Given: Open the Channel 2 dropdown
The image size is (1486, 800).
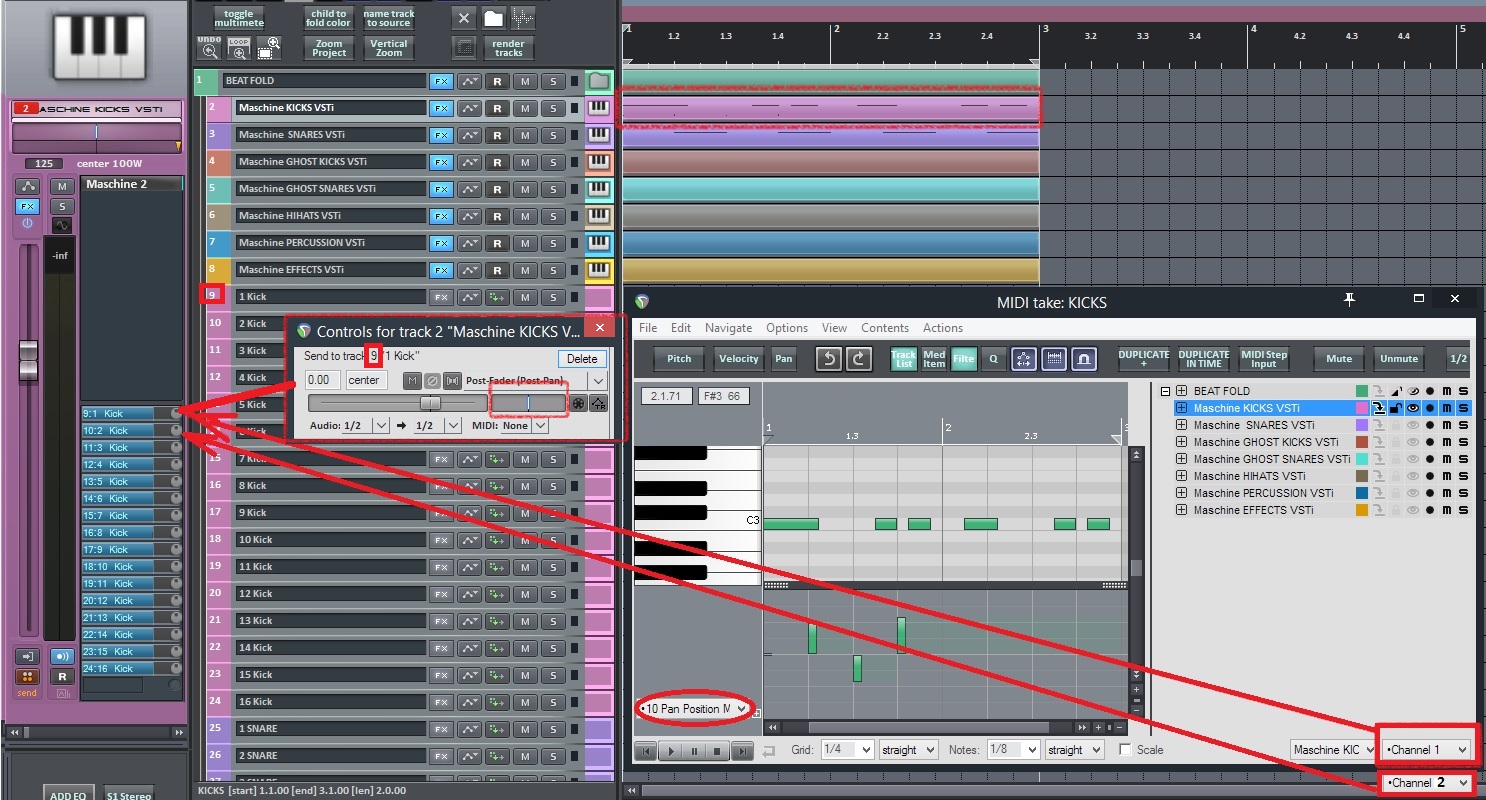Looking at the screenshot, I should (1427, 783).
